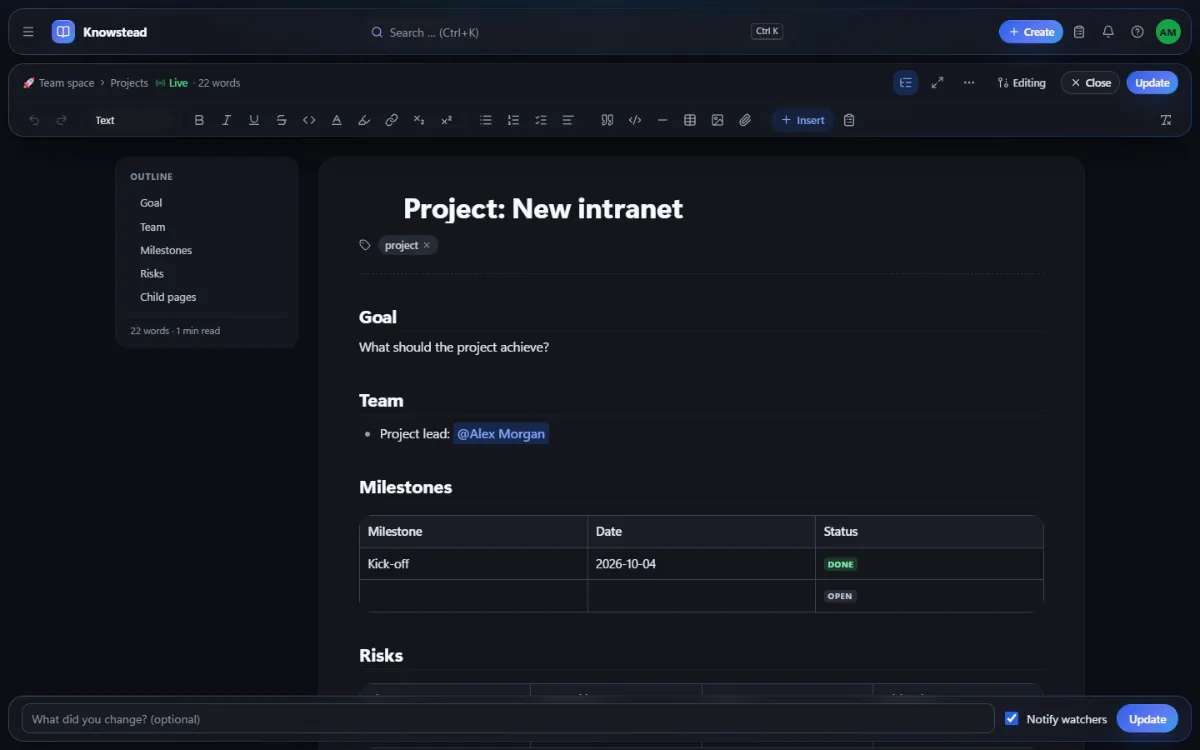Create a numbered list
This screenshot has height=750, width=1200.
tap(513, 120)
